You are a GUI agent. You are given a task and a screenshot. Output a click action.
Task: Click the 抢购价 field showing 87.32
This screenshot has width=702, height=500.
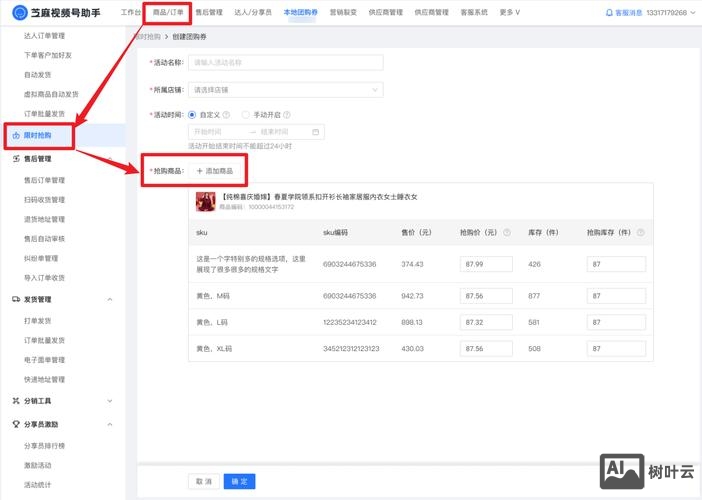[486, 322]
